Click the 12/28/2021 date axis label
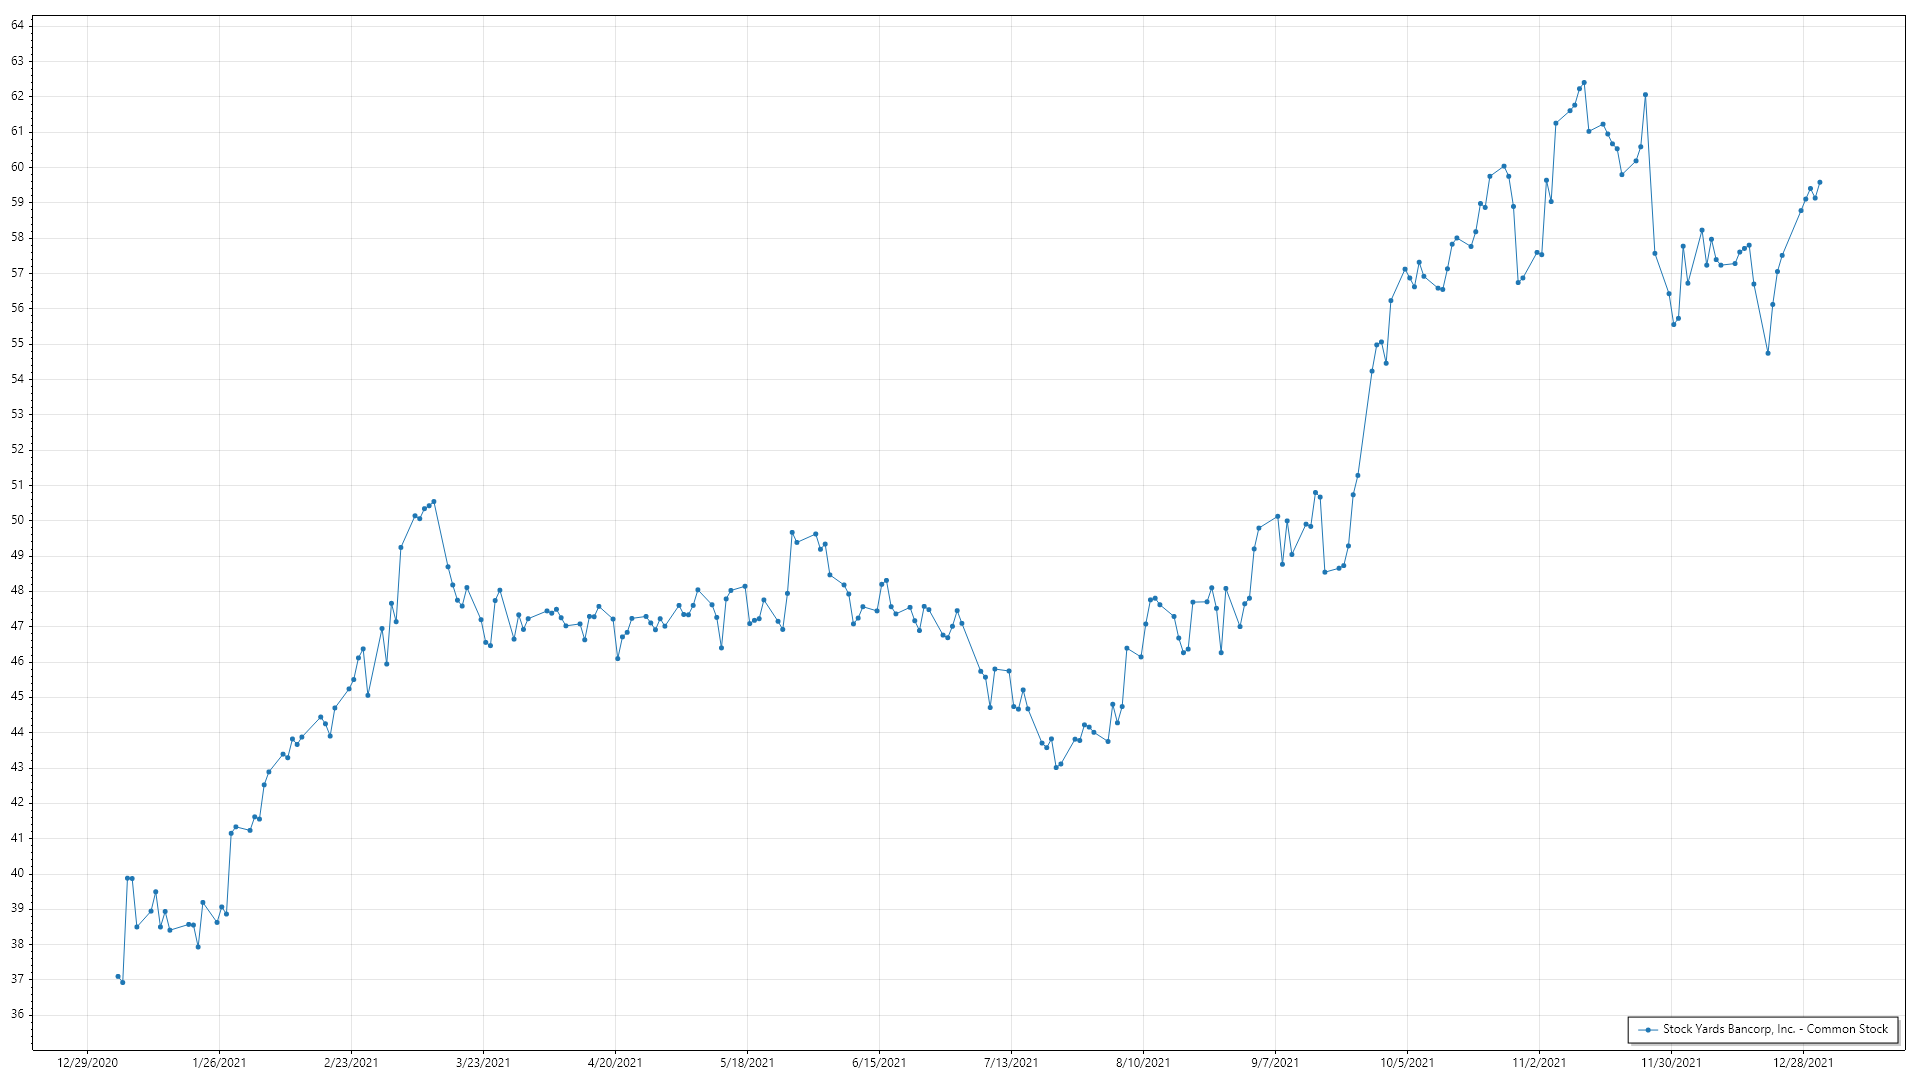 click(1803, 1063)
